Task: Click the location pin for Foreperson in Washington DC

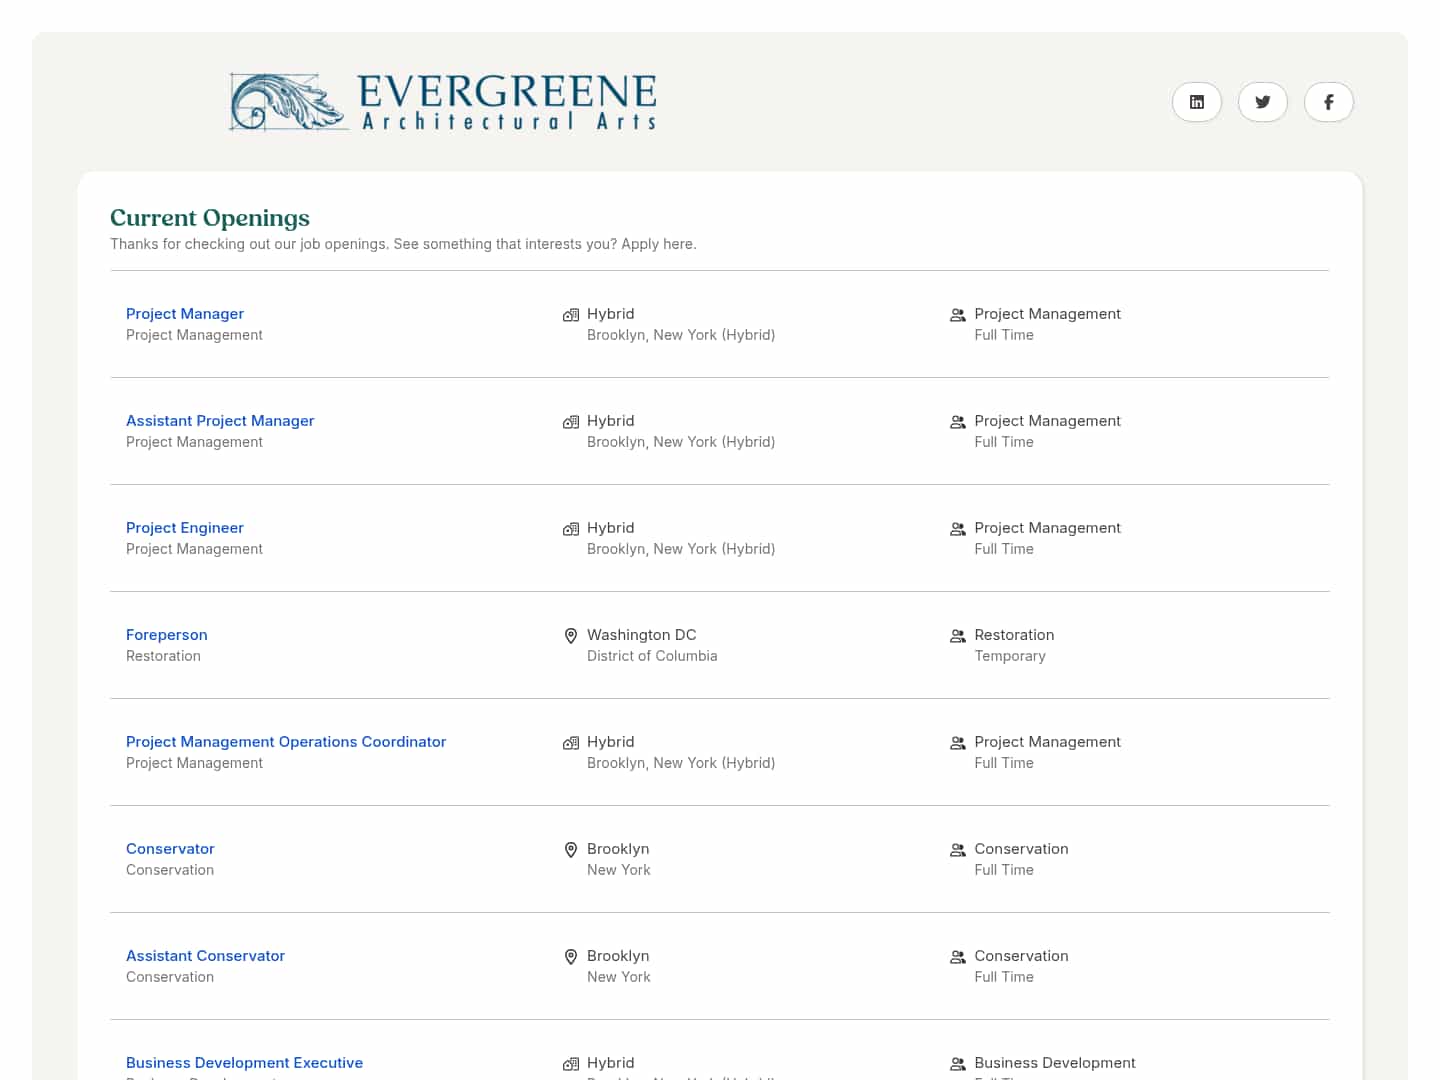Action: click(570, 635)
